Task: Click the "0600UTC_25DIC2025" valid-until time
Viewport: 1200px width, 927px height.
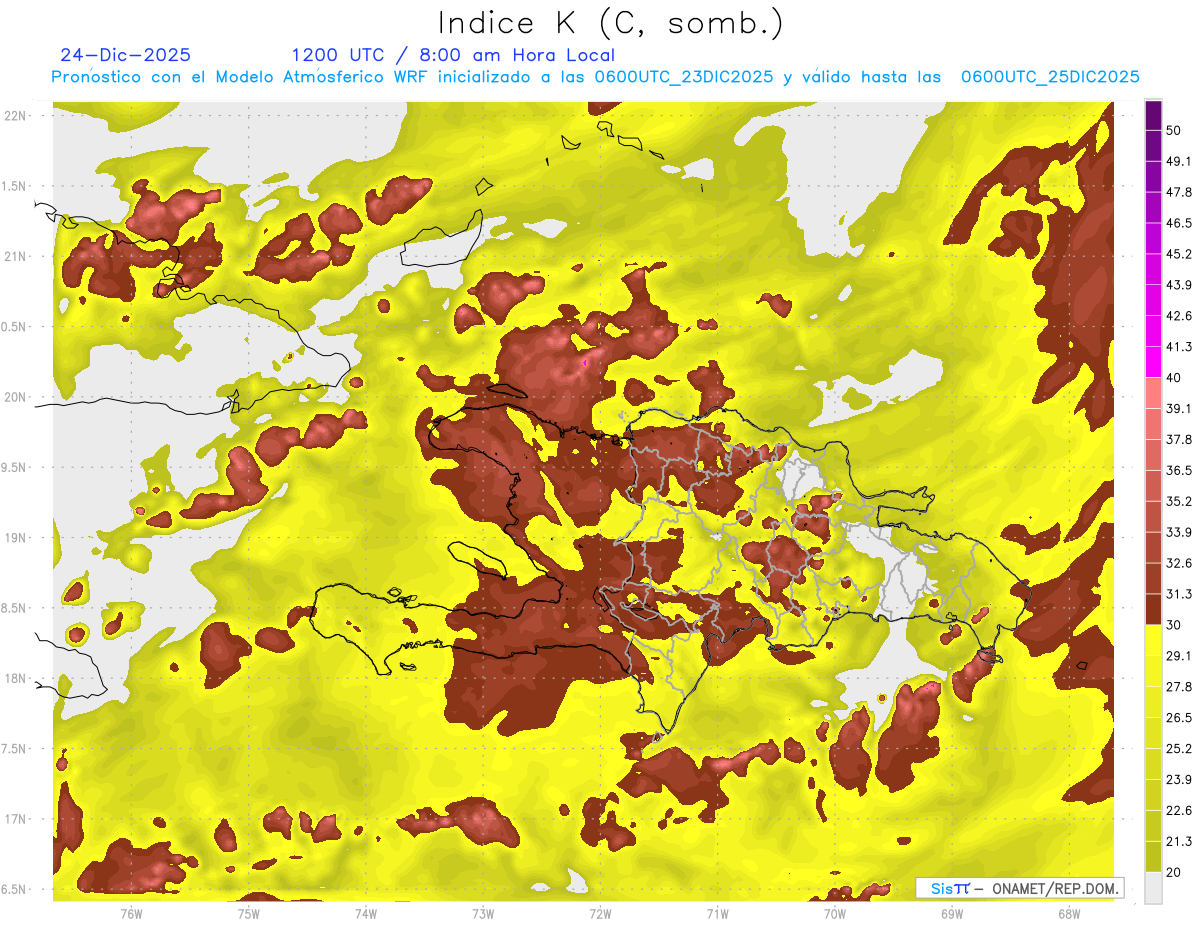Action: [1051, 77]
